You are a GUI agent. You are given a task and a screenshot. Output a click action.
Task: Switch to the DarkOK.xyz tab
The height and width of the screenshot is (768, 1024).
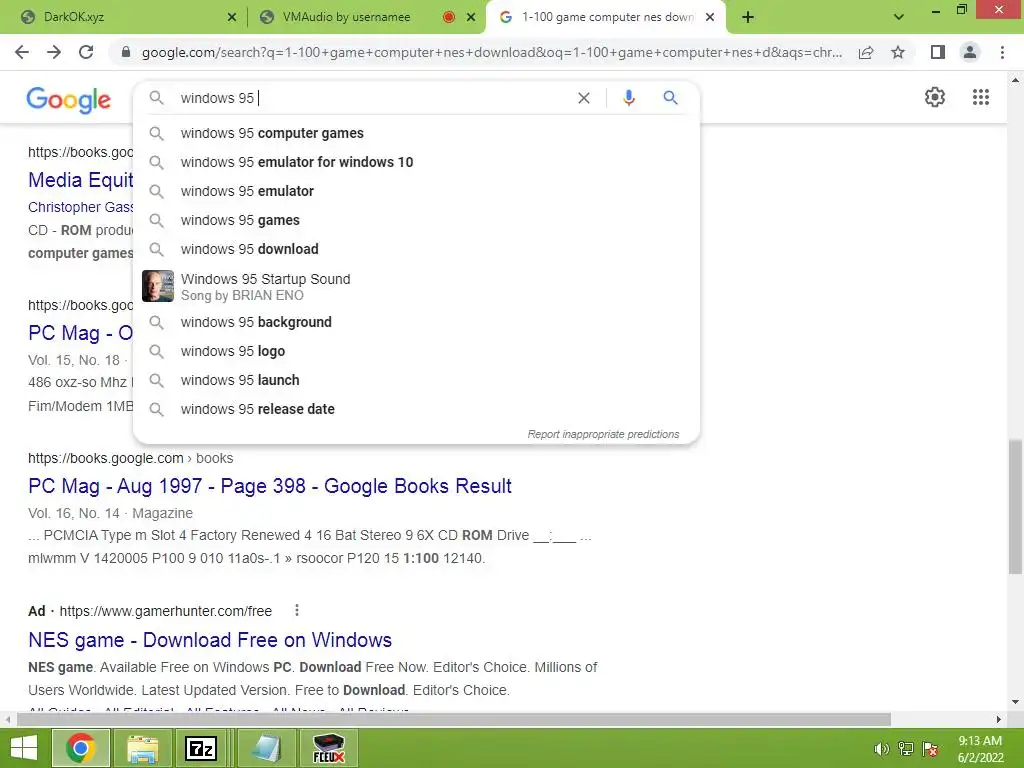(129, 17)
